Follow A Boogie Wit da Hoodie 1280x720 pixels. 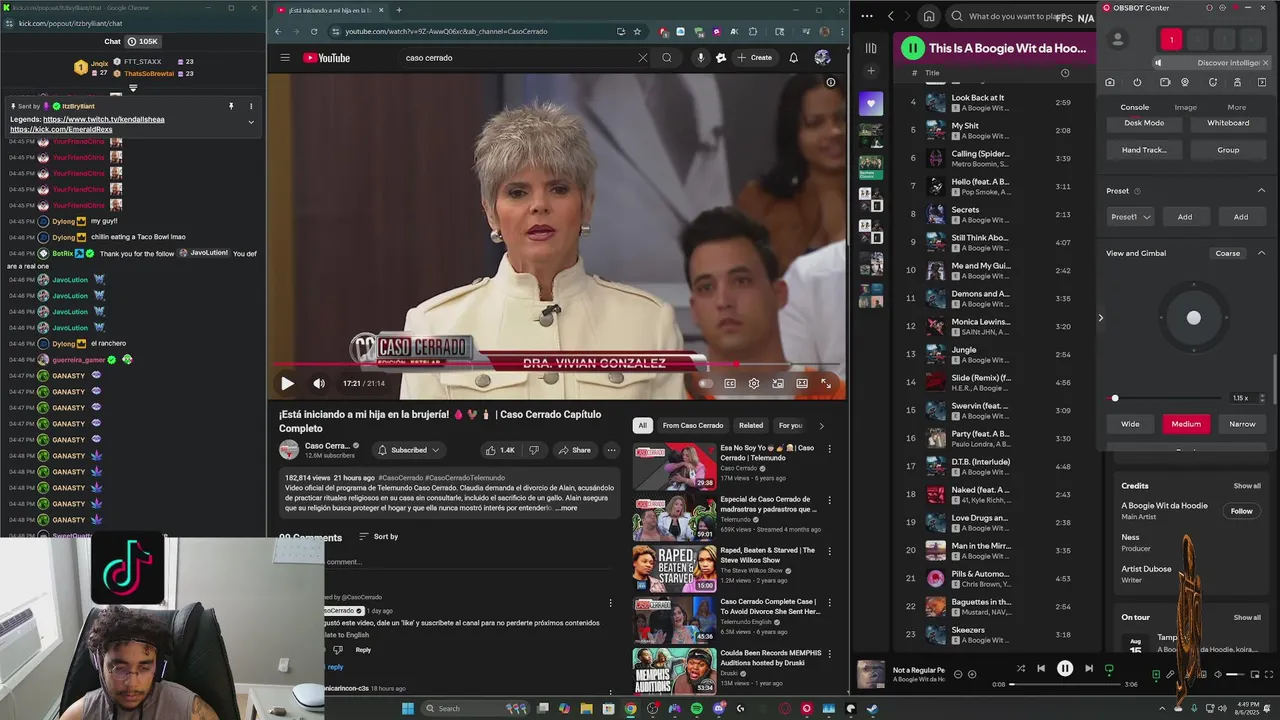[1241, 511]
